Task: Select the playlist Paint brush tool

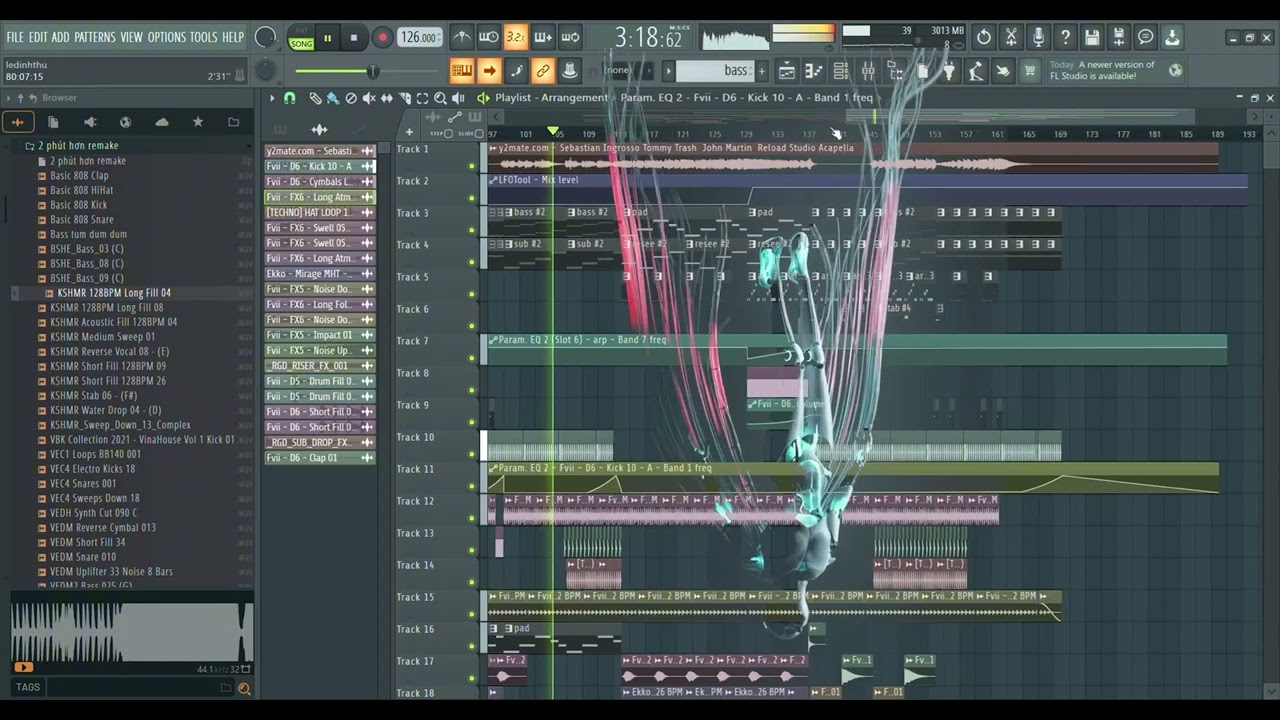Action: tap(333, 98)
